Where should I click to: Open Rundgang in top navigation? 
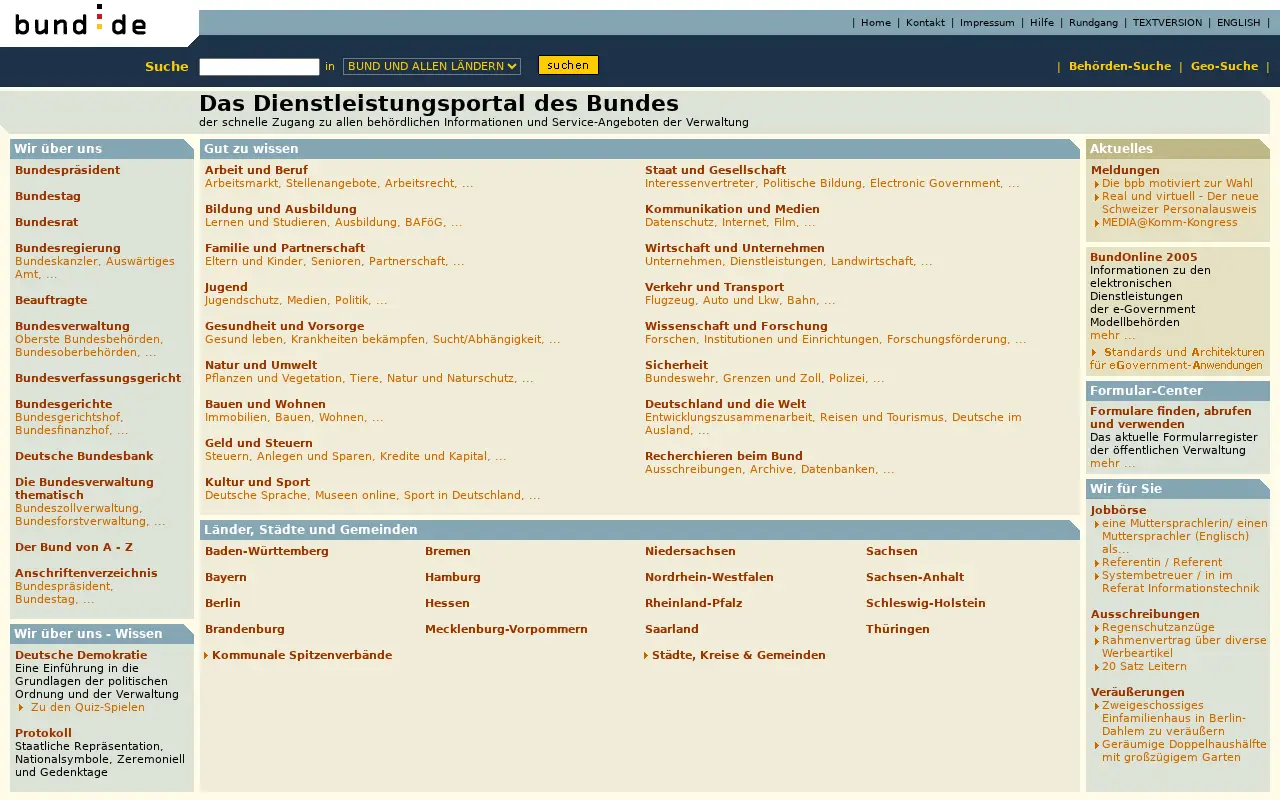[x=1093, y=23]
